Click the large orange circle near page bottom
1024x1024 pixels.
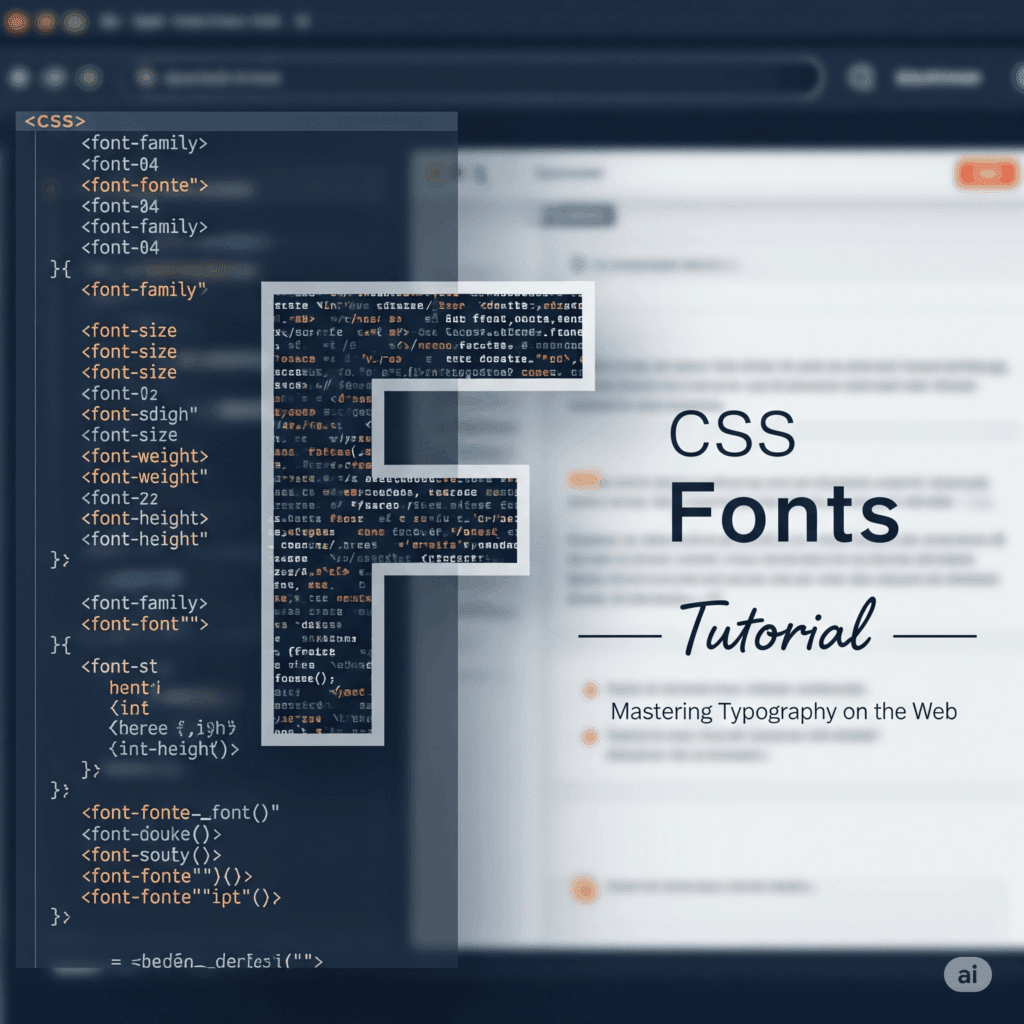click(582, 887)
